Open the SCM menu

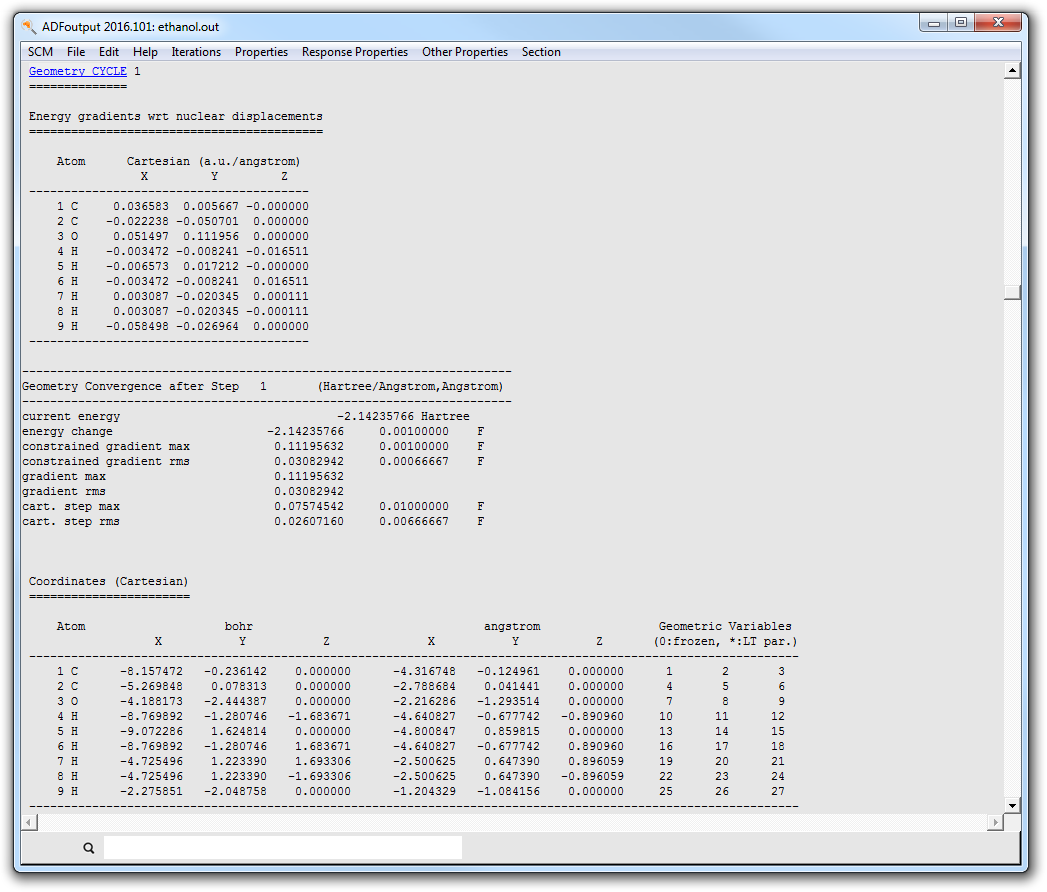(x=40, y=52)
